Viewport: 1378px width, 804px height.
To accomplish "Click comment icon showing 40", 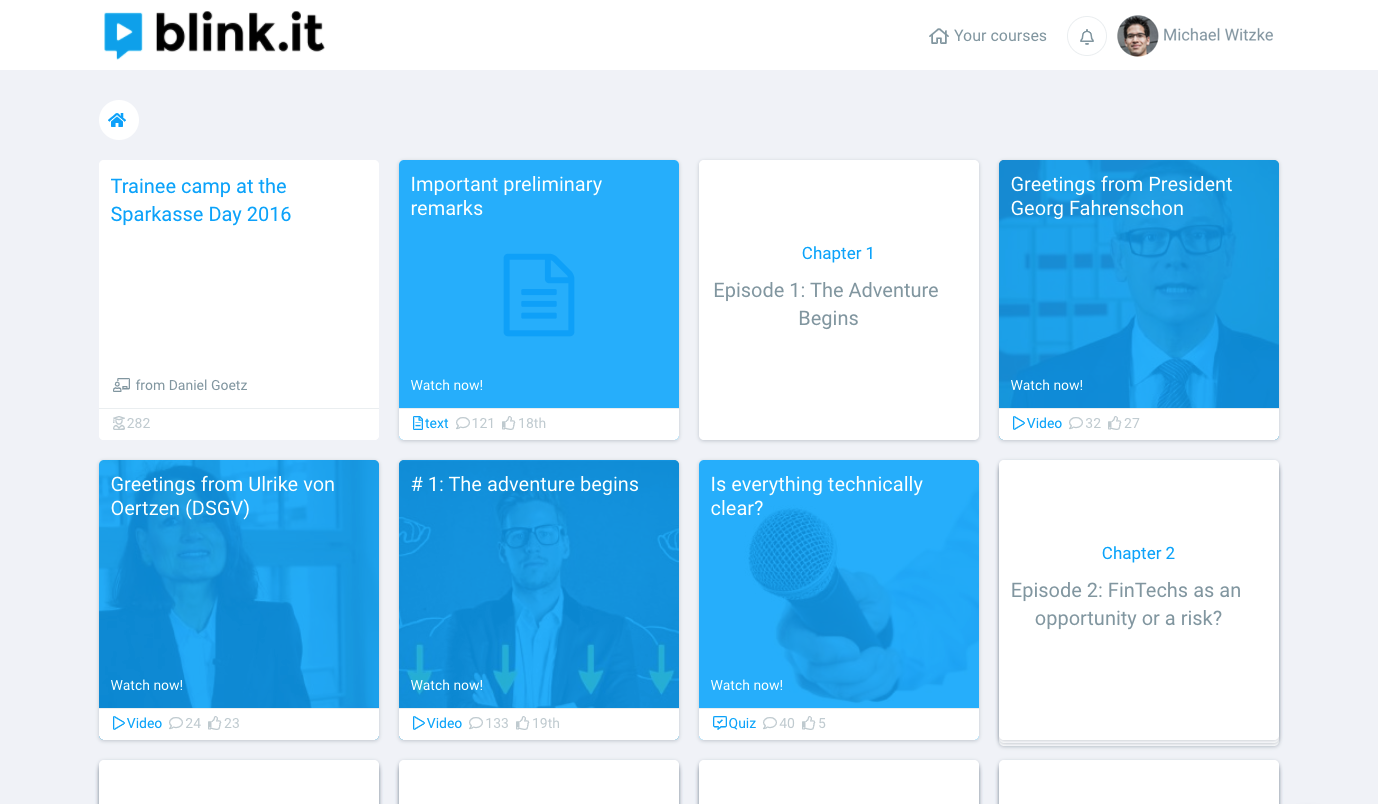I will (769, 723).
